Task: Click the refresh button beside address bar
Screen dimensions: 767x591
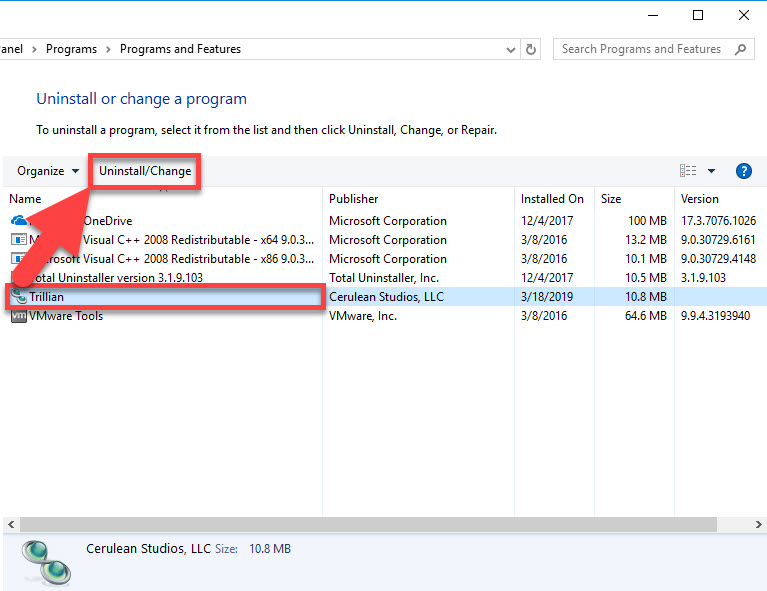Action: tap(531, 49)
